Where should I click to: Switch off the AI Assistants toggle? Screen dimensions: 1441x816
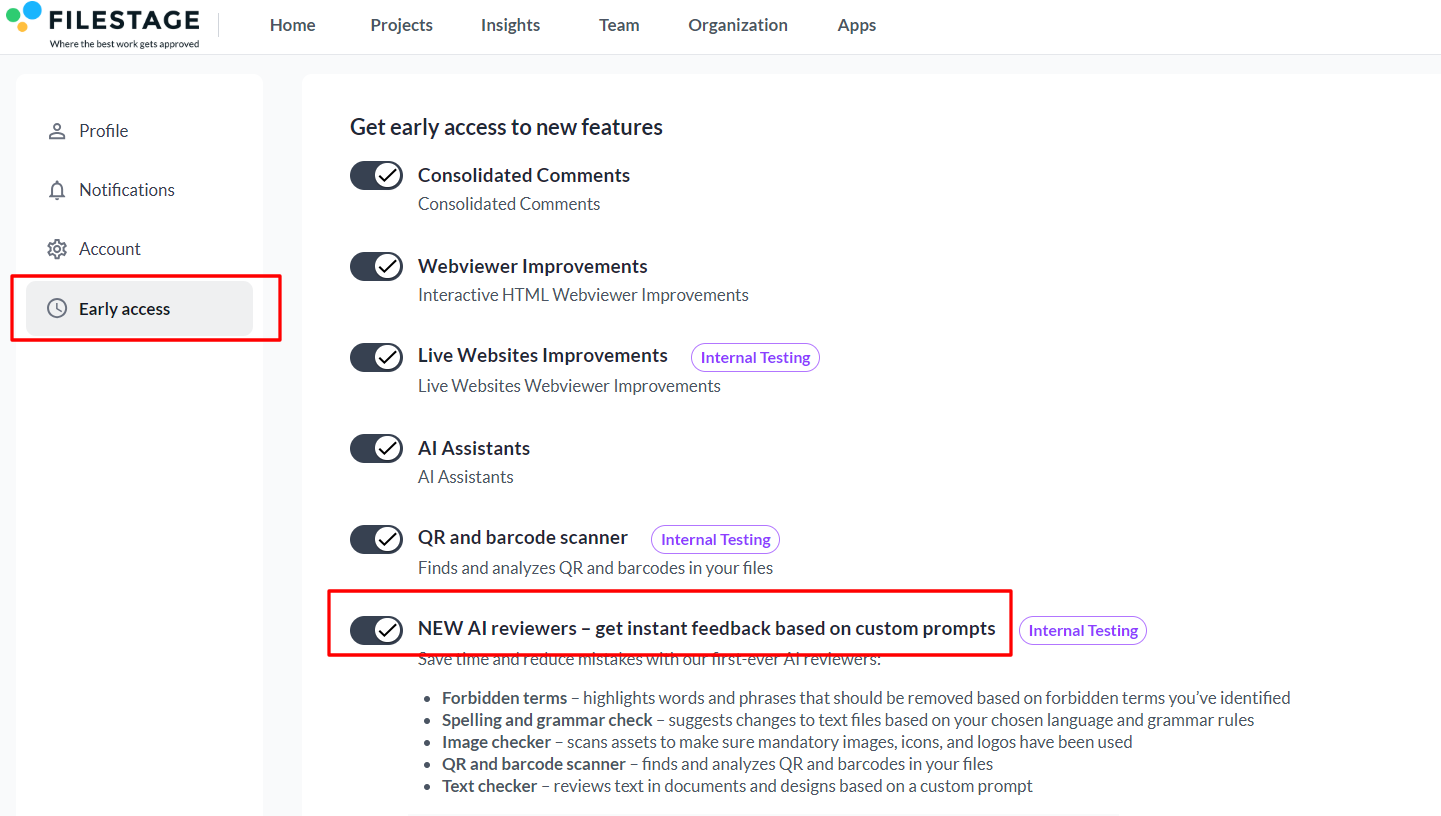(x=377, y=448)
